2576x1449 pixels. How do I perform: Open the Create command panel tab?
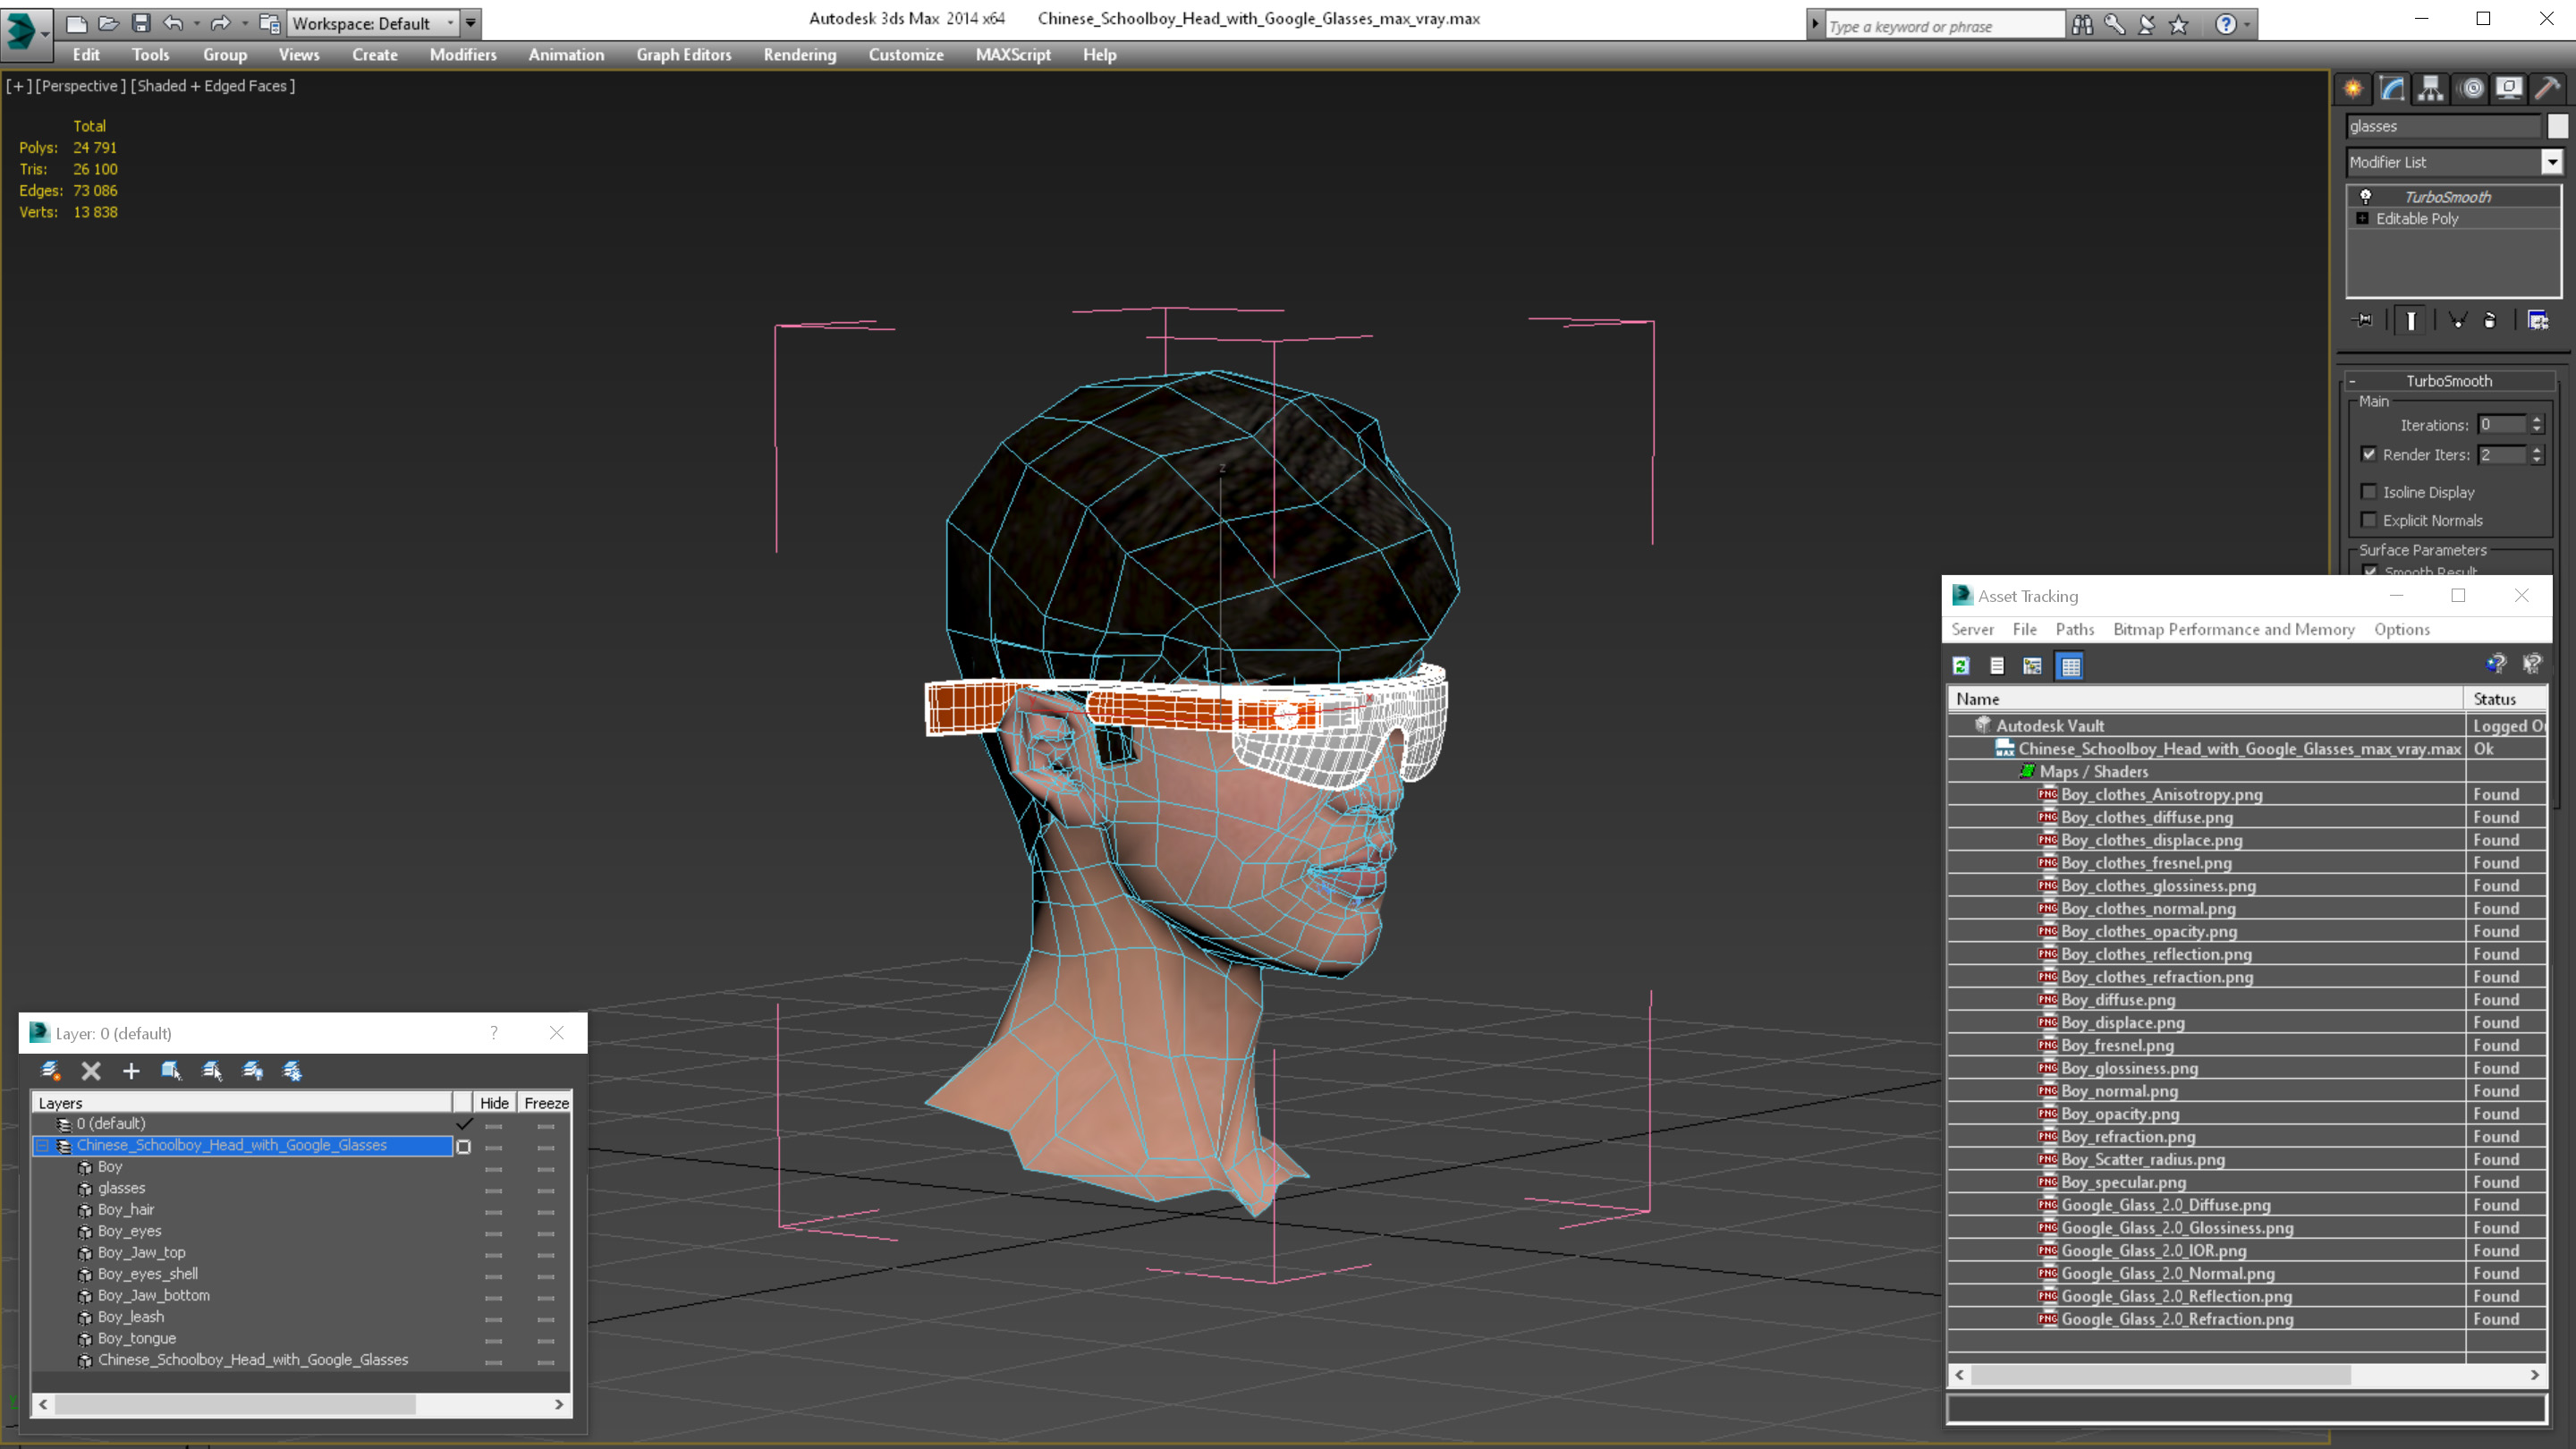(x=2353, y=89)
